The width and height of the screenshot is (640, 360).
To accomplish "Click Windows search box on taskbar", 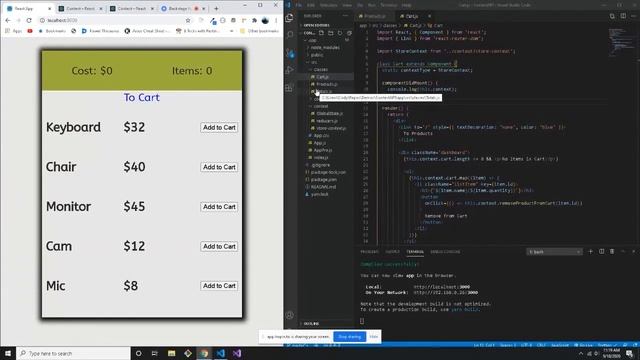I will pos(73,353).
